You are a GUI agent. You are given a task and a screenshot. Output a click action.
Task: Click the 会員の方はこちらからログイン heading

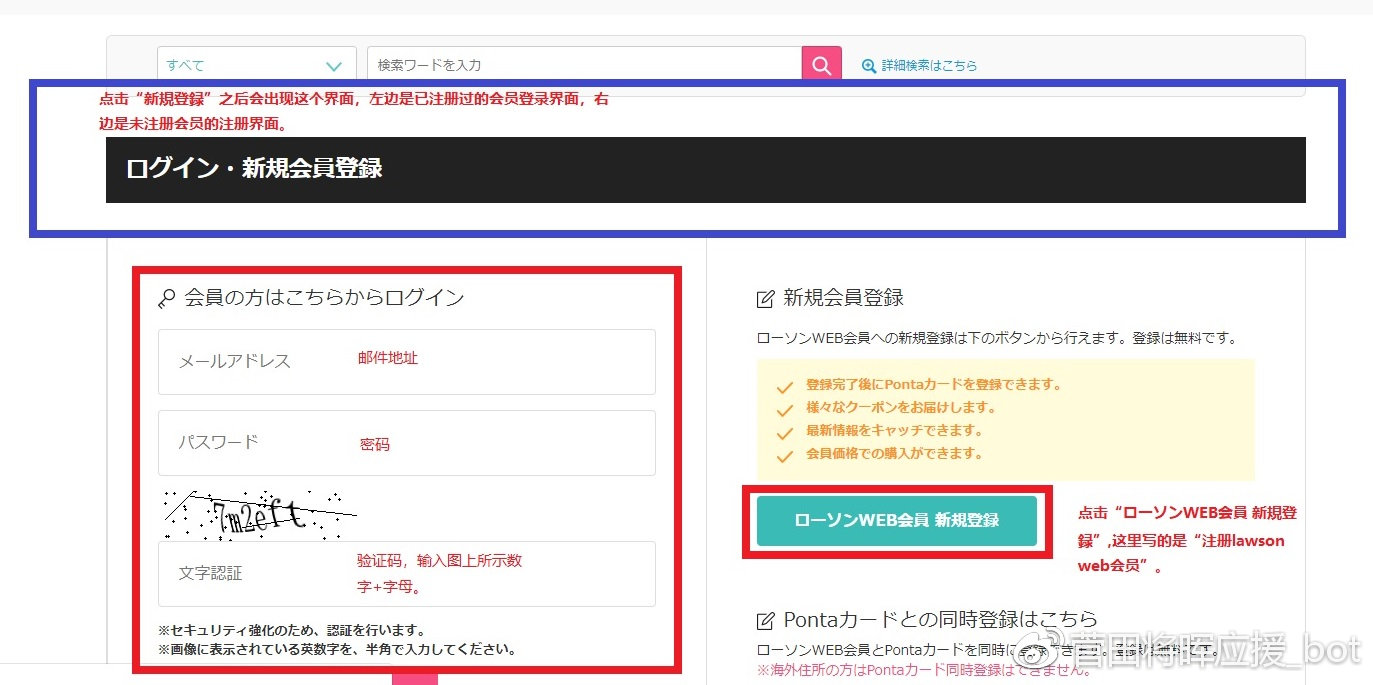click(324, 297)
